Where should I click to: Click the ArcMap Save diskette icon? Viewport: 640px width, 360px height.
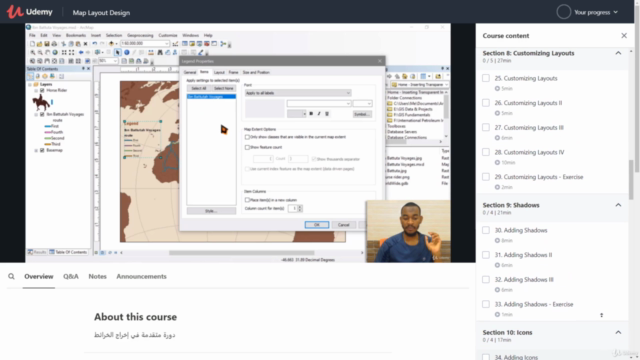point(47,44)
